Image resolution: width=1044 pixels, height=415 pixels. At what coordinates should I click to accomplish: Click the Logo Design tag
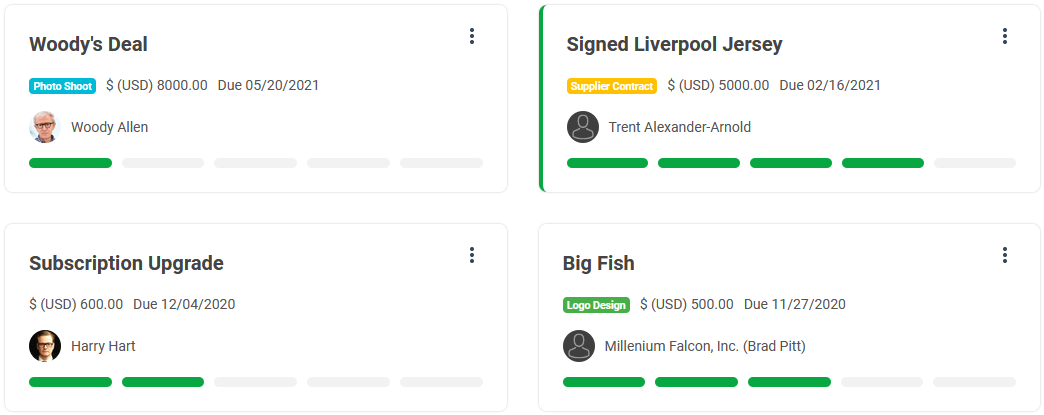[x=596, y=305]
